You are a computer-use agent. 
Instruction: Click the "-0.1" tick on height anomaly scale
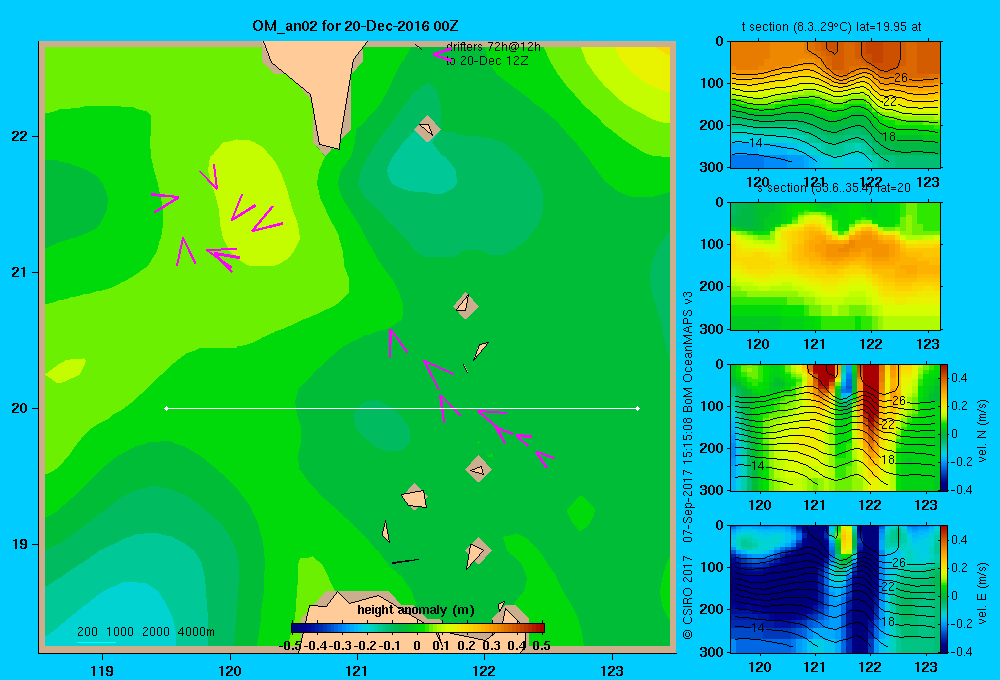390,646
